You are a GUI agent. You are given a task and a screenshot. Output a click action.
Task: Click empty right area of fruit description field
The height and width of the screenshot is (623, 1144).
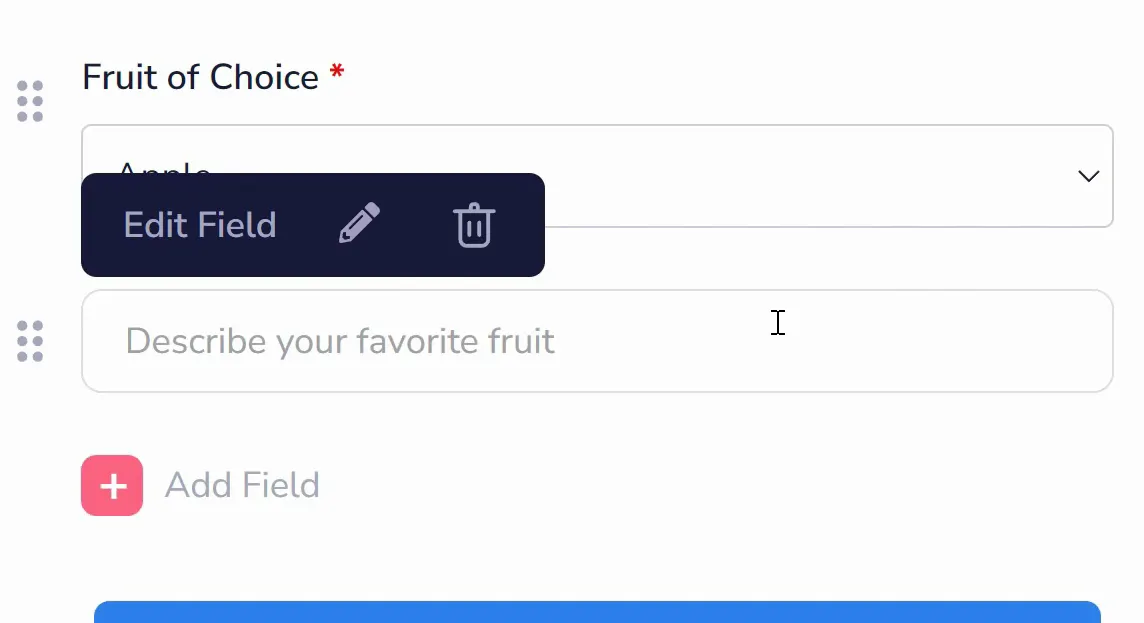(x=912, y=341)
